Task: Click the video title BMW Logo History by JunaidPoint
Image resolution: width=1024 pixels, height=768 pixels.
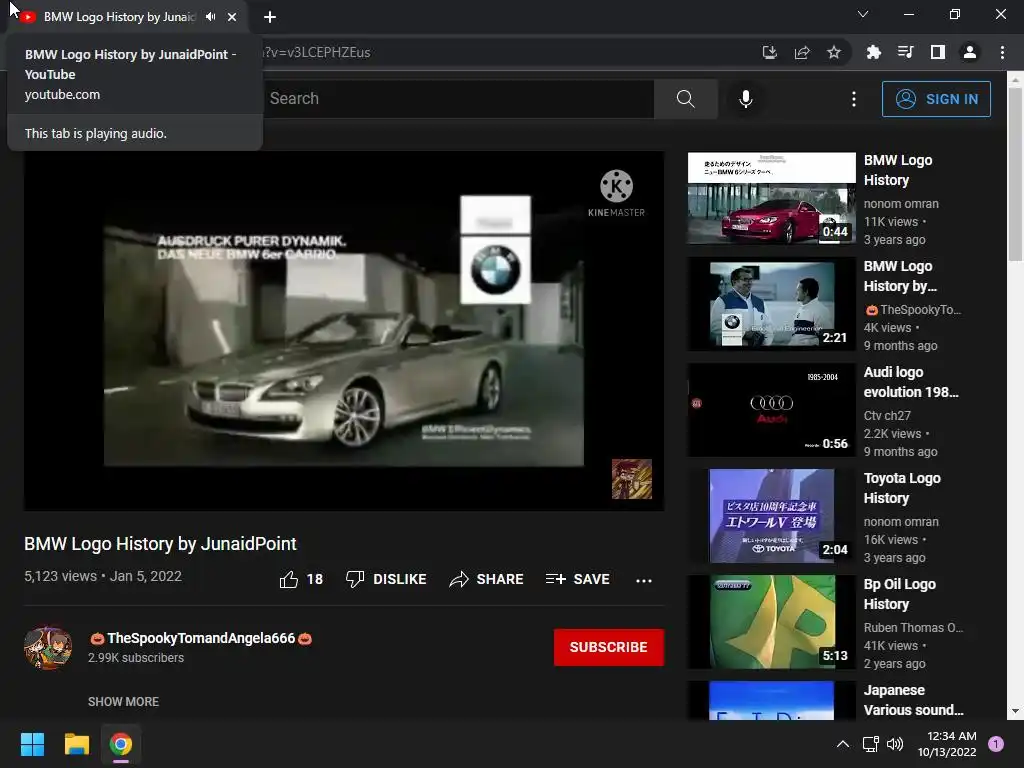Action: (x=160, y=544)
